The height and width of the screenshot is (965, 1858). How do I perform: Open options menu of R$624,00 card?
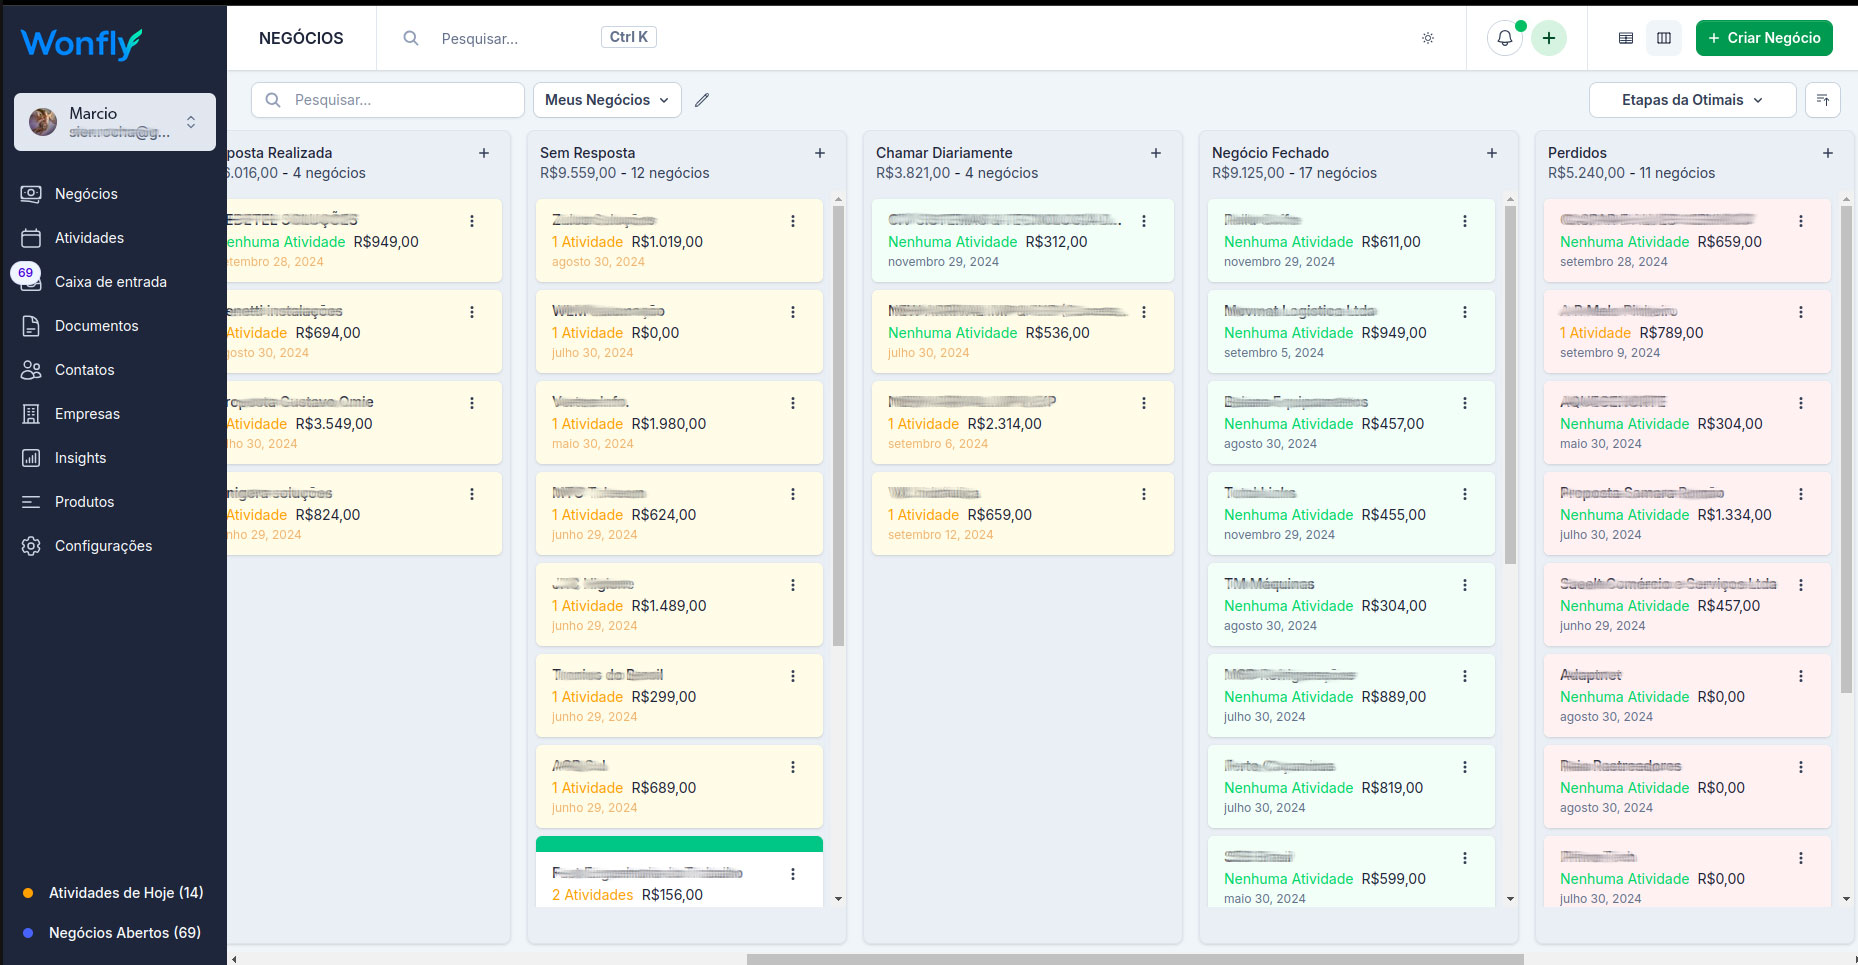coord(793,494)
